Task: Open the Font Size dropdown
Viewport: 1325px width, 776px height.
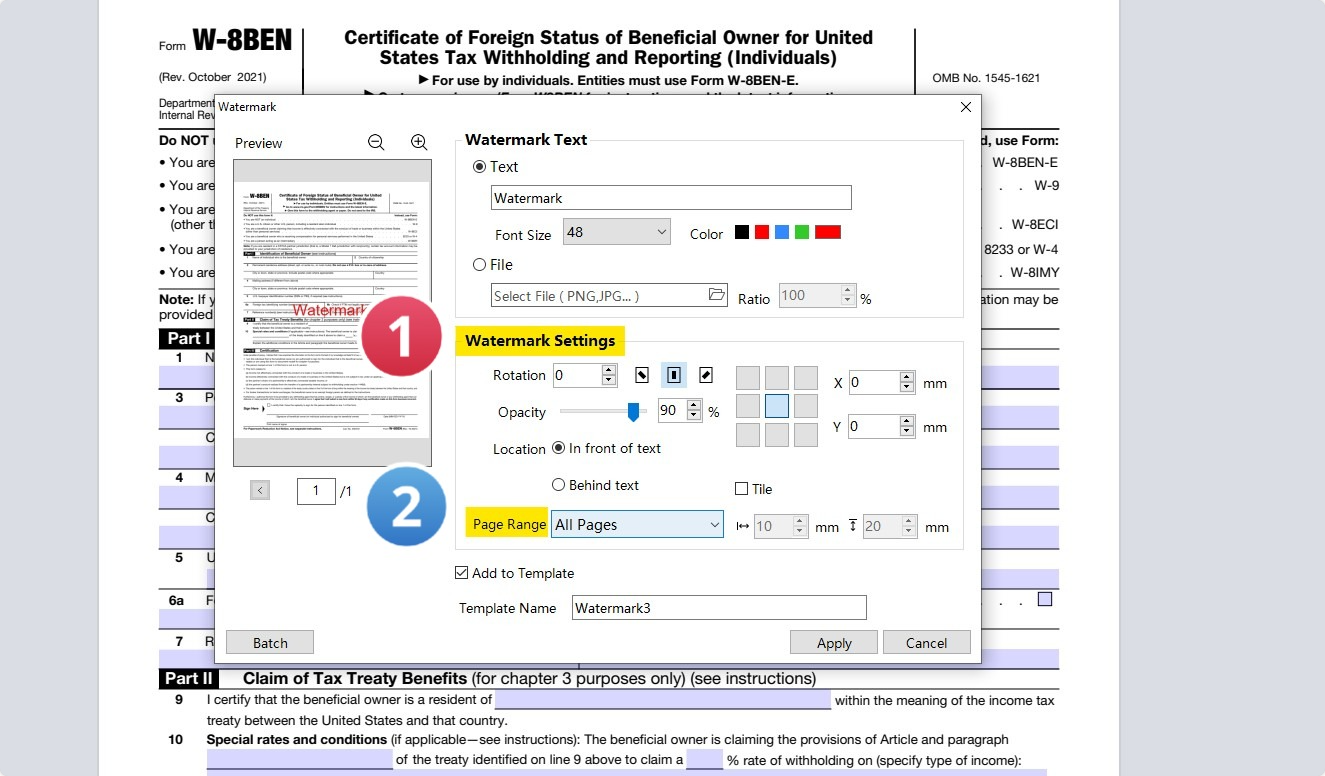Action: point(616,232)
